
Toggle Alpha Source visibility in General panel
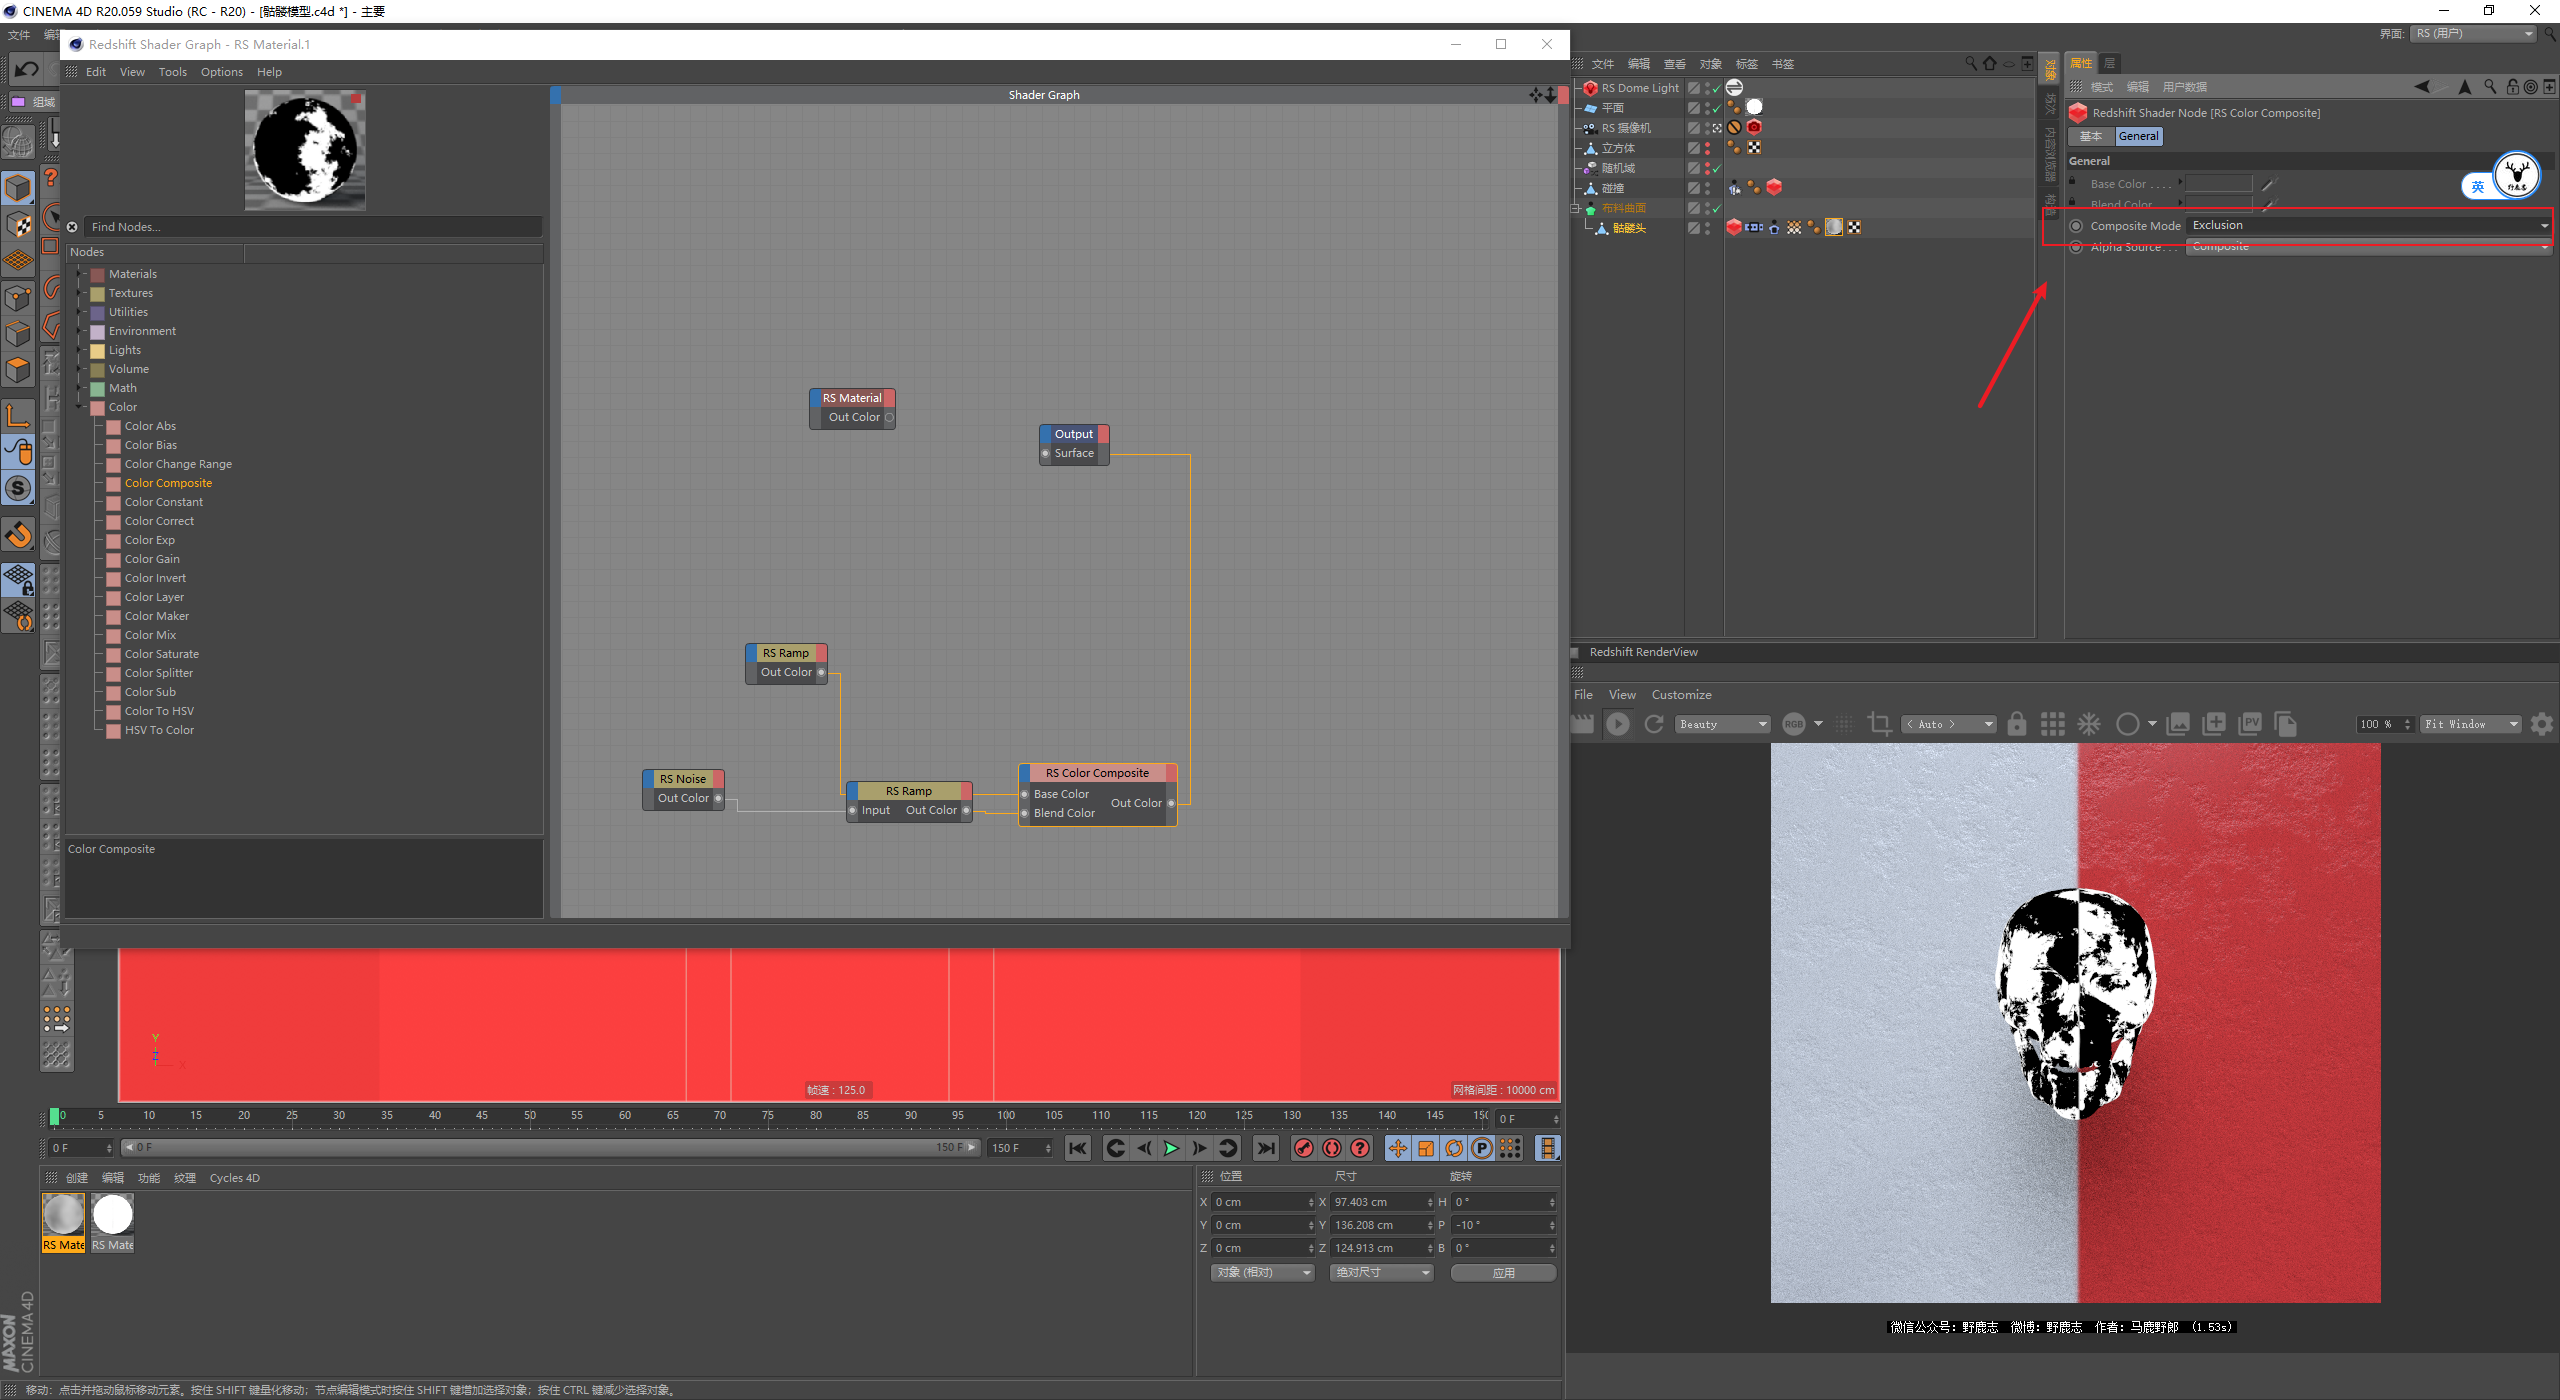click(2077, 247)
